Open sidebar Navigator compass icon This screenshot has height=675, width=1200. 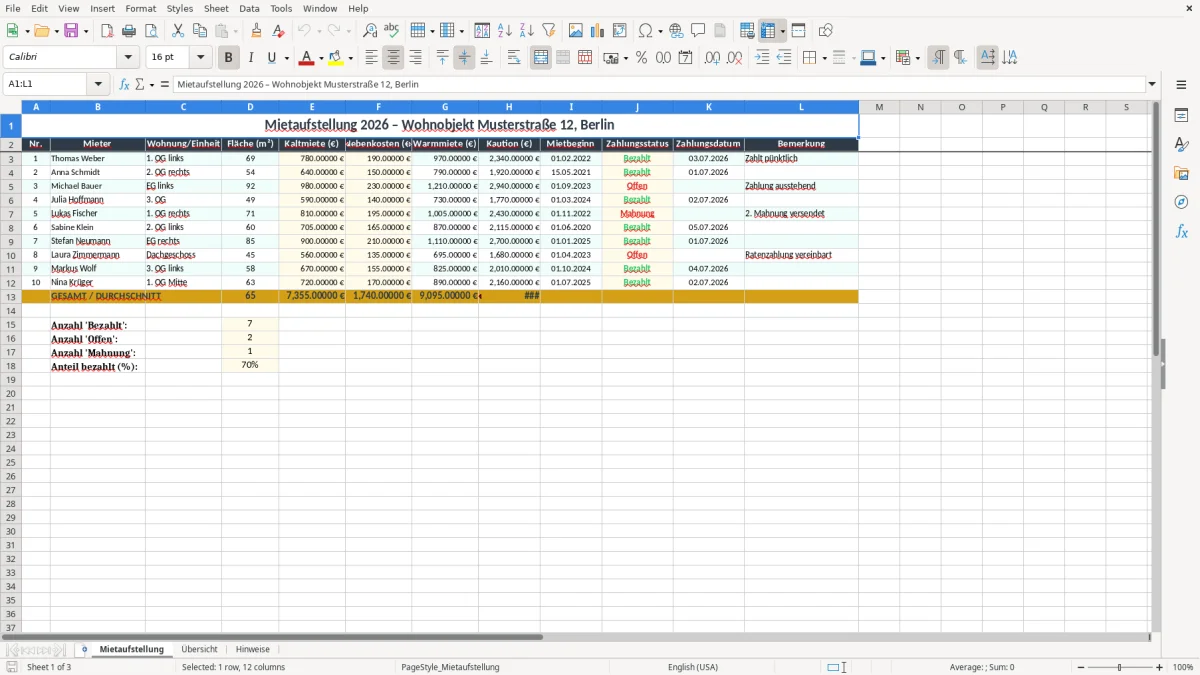click(1181, 202)
